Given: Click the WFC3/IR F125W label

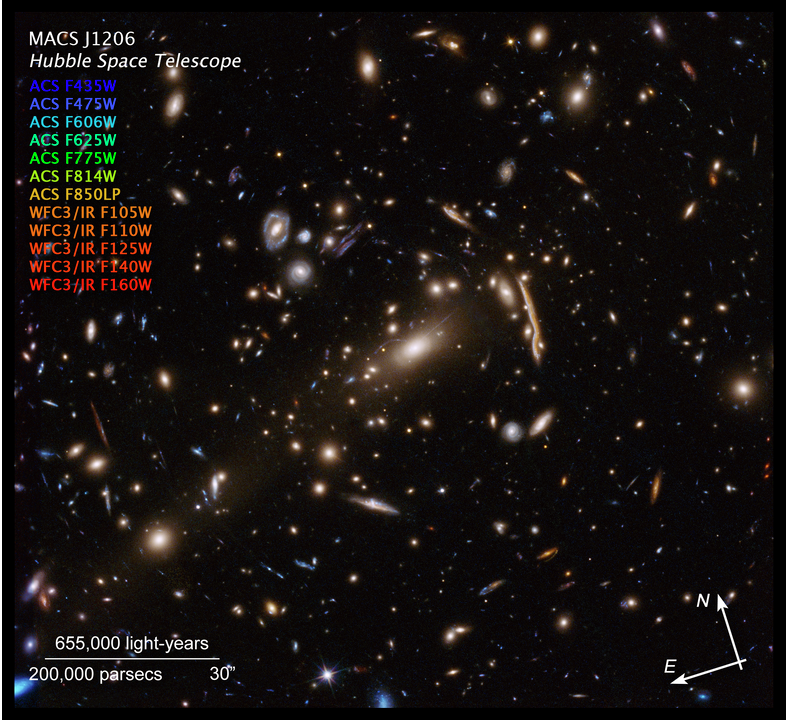Looking at the screenshot, I should point(91,248).
